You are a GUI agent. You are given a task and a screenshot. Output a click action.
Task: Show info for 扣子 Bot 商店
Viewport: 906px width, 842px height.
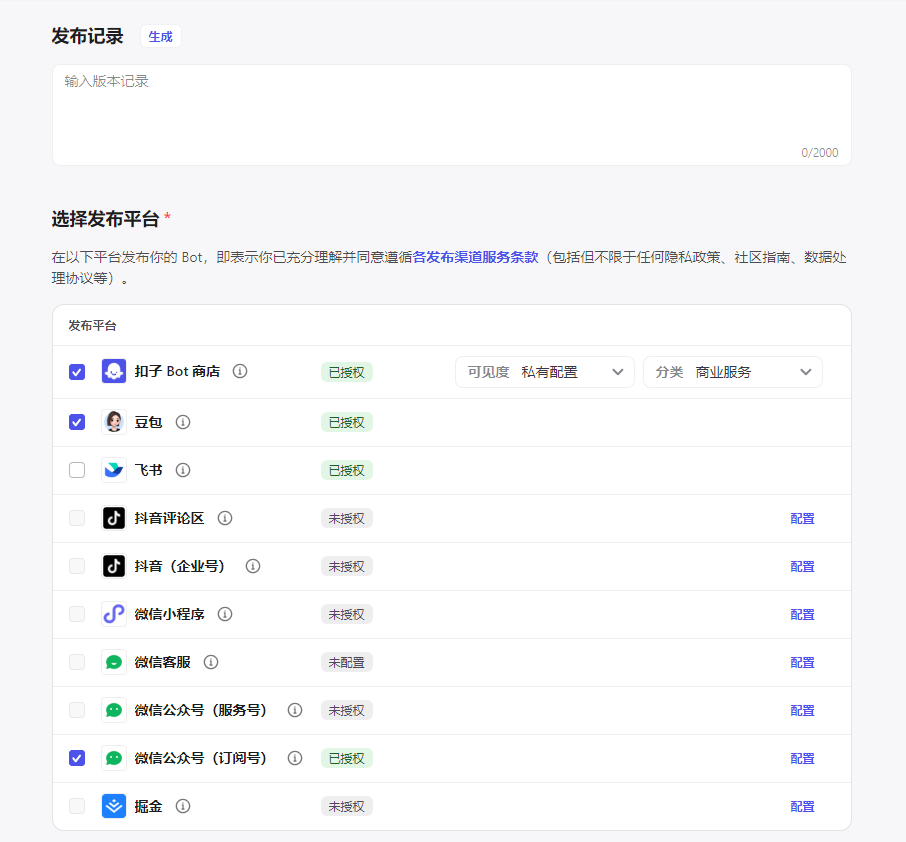240,371
